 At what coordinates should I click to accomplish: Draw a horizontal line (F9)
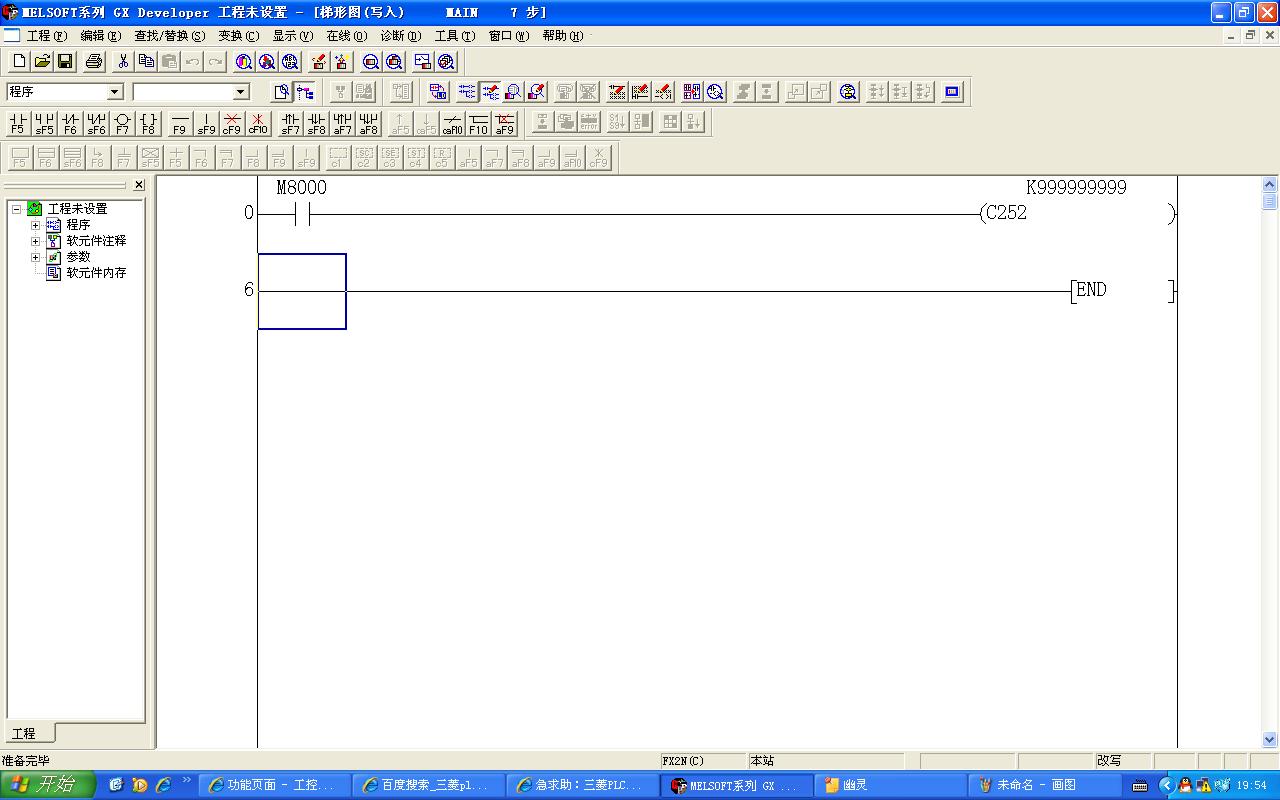(180, 123)
